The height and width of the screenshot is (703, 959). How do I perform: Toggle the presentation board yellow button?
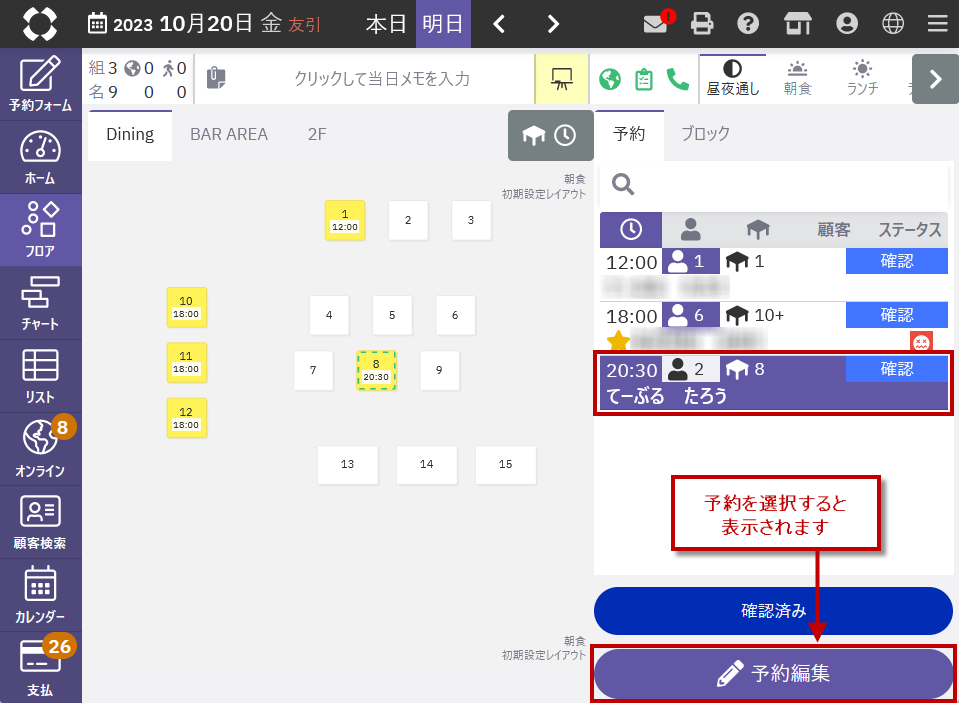pos(562,79)
